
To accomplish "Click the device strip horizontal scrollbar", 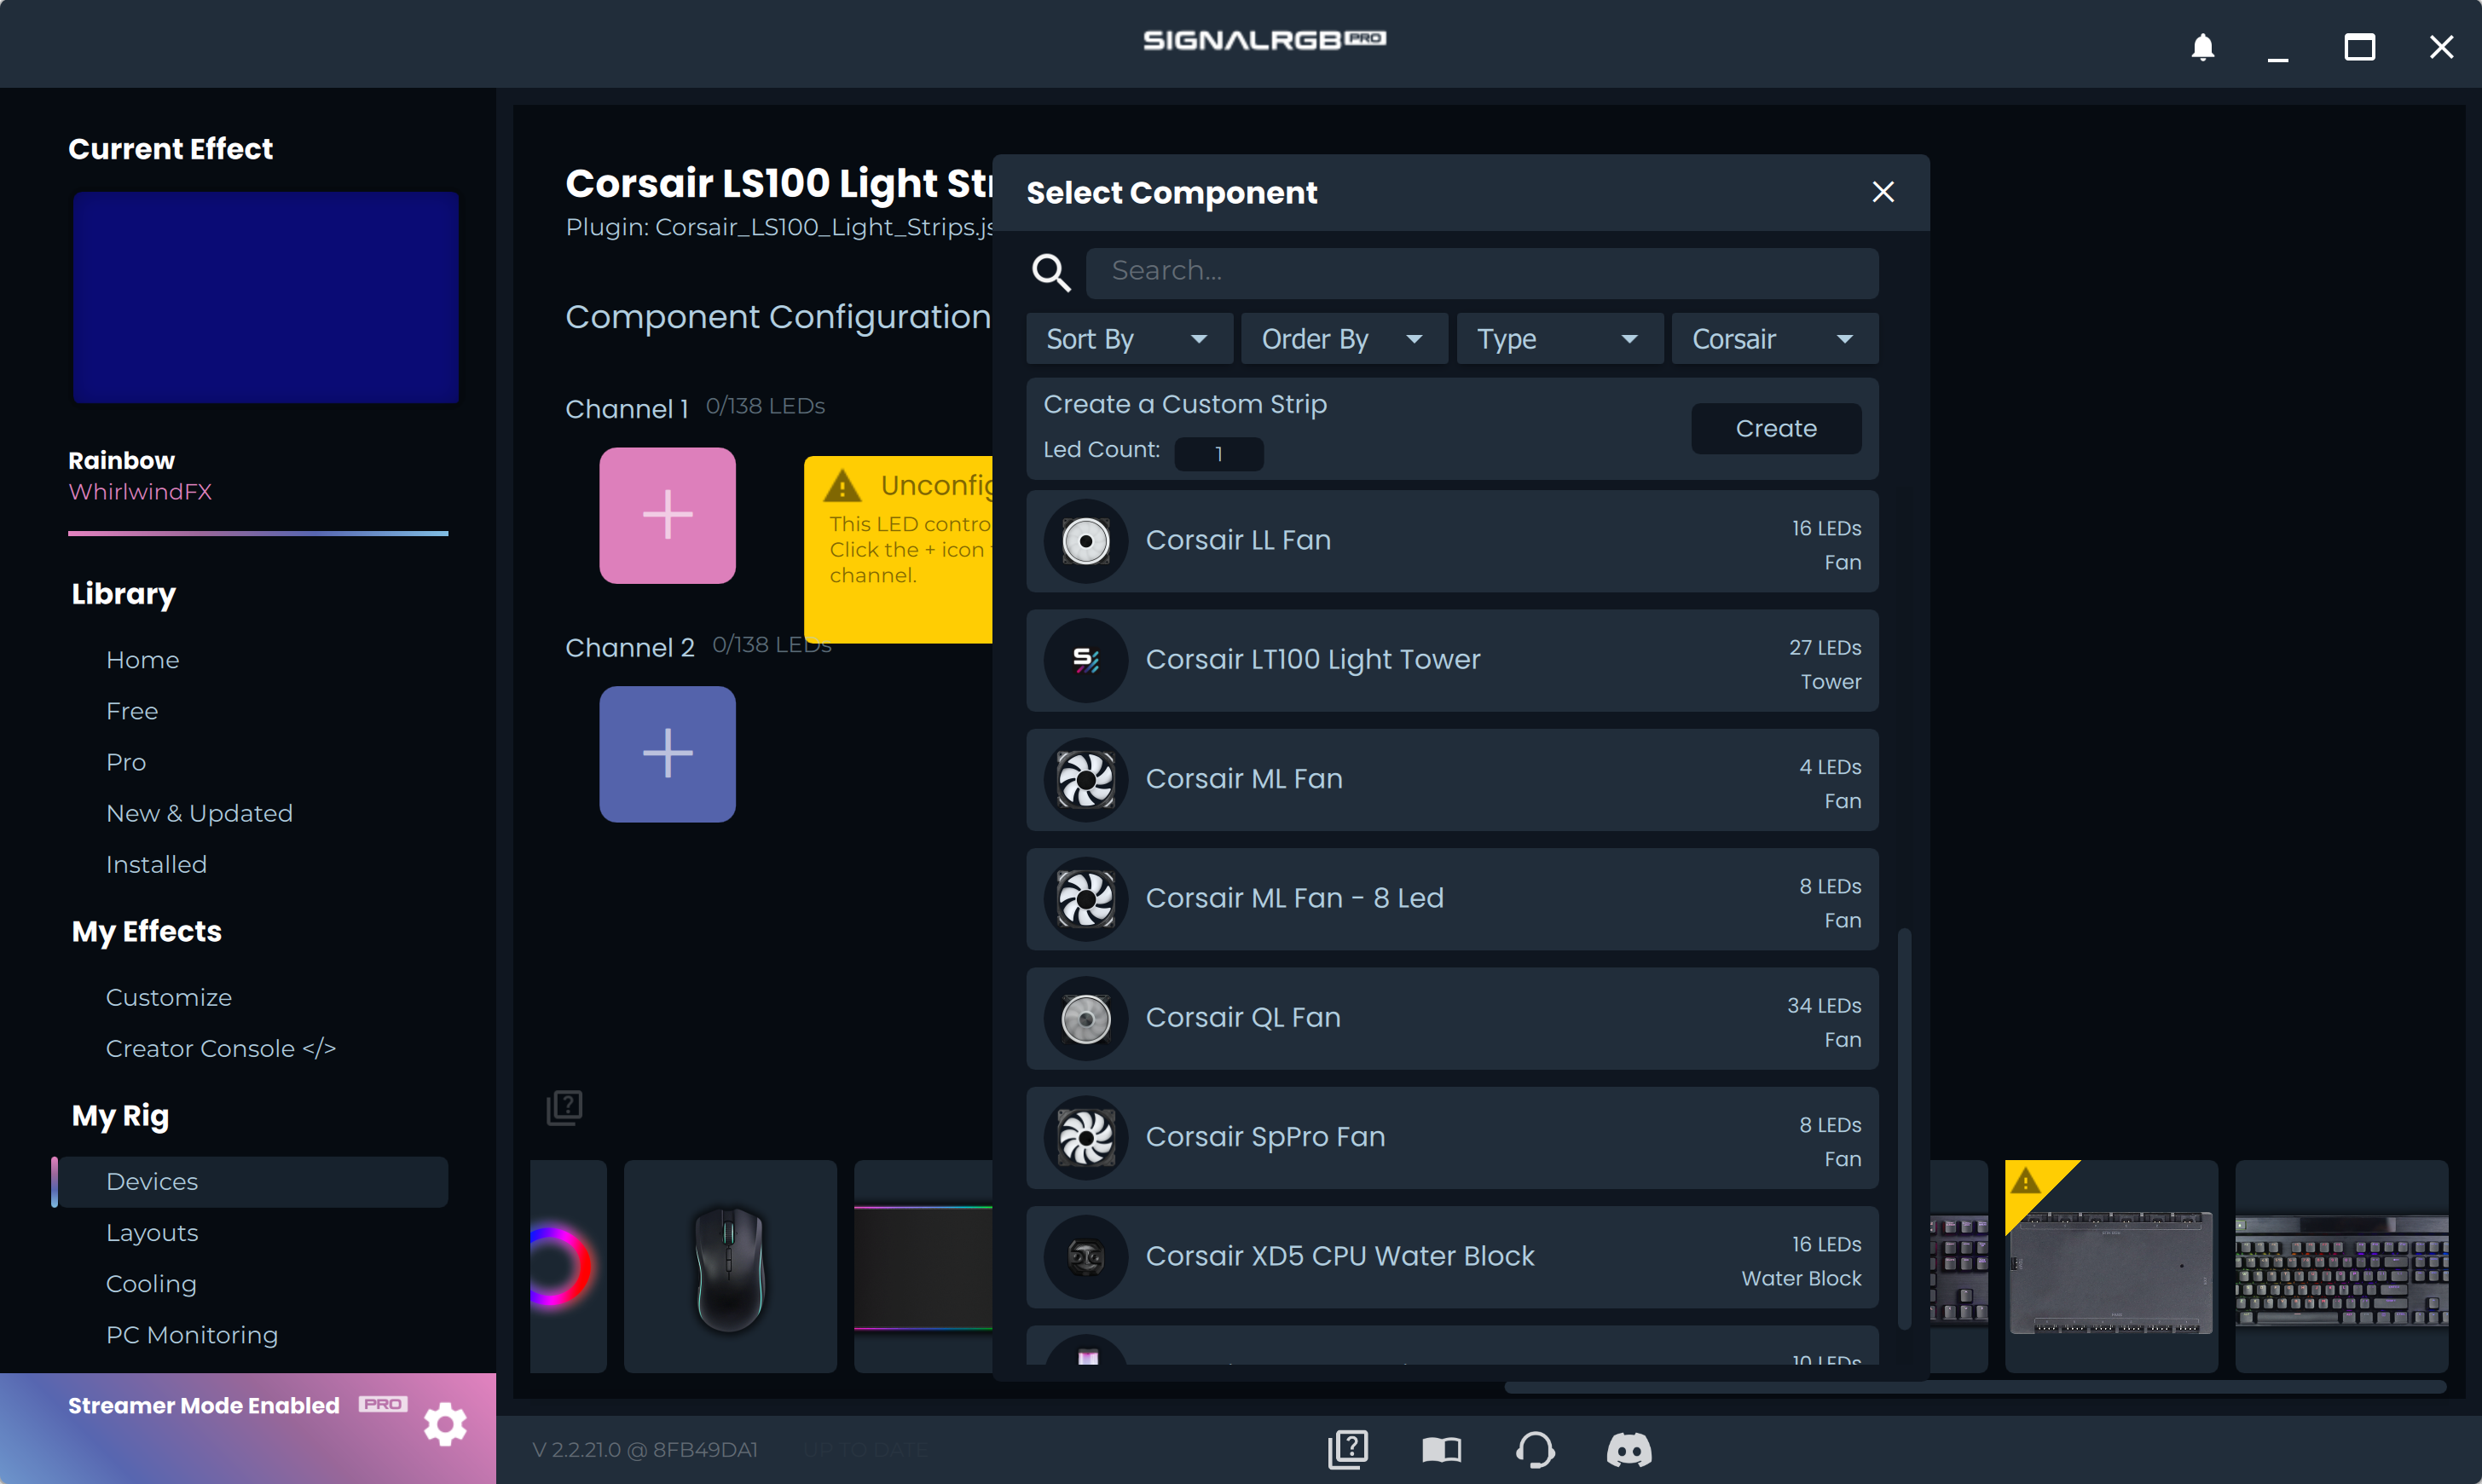I will point(1975,1387).
